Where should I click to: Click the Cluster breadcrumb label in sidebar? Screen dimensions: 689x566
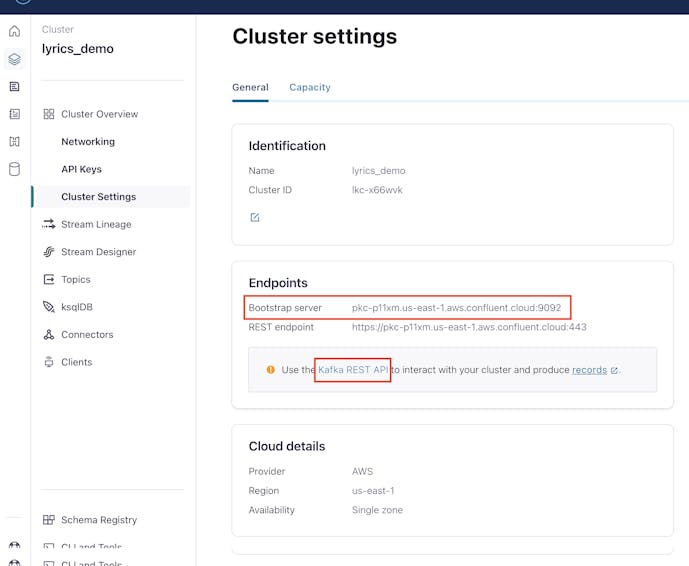(58, 29)
